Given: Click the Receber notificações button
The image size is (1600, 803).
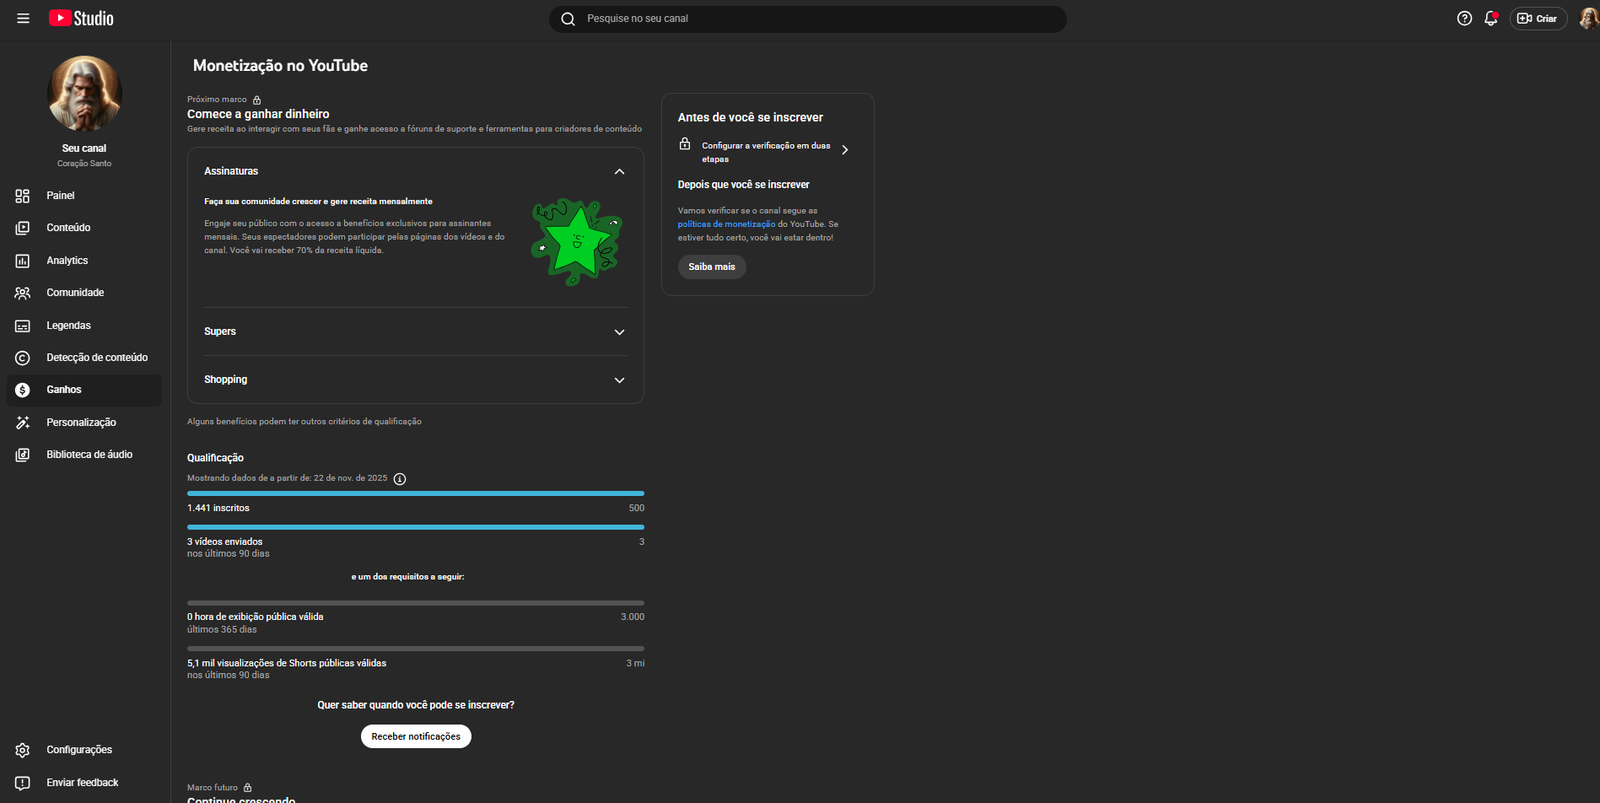Looking at the screenshot, I should pos(415,737).
